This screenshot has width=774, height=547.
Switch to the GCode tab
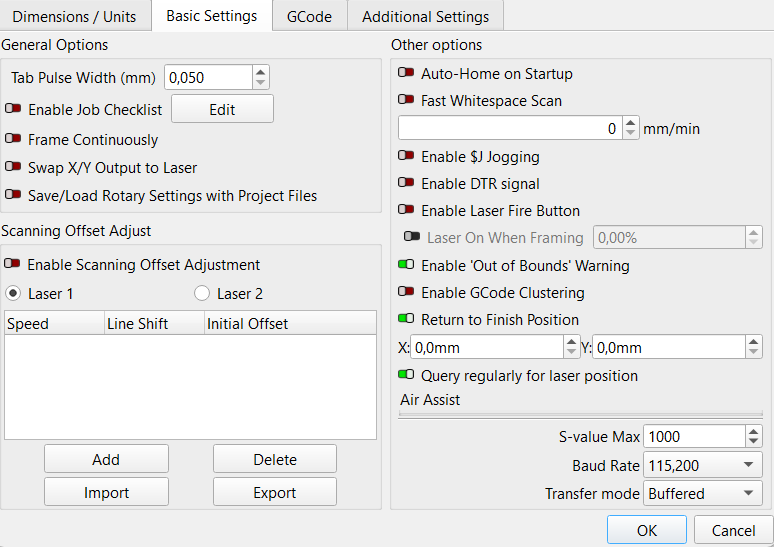point(309,16)
